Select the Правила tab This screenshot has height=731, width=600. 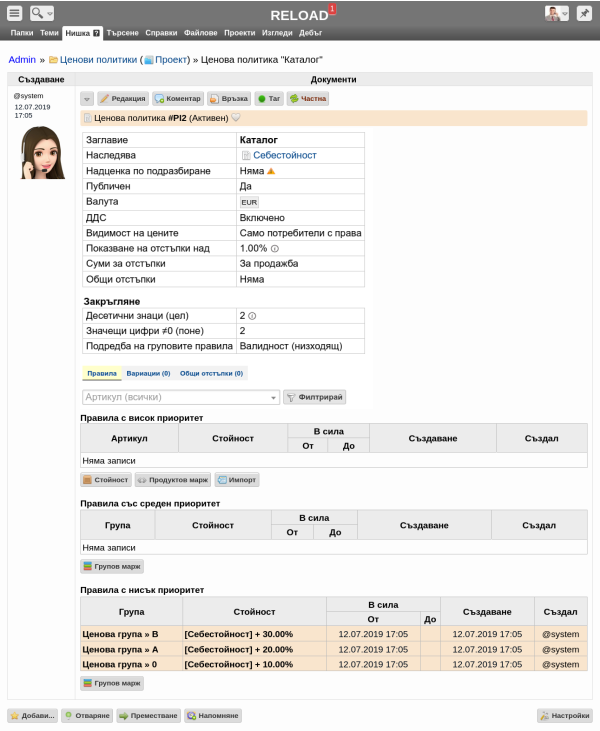point(102,373)
